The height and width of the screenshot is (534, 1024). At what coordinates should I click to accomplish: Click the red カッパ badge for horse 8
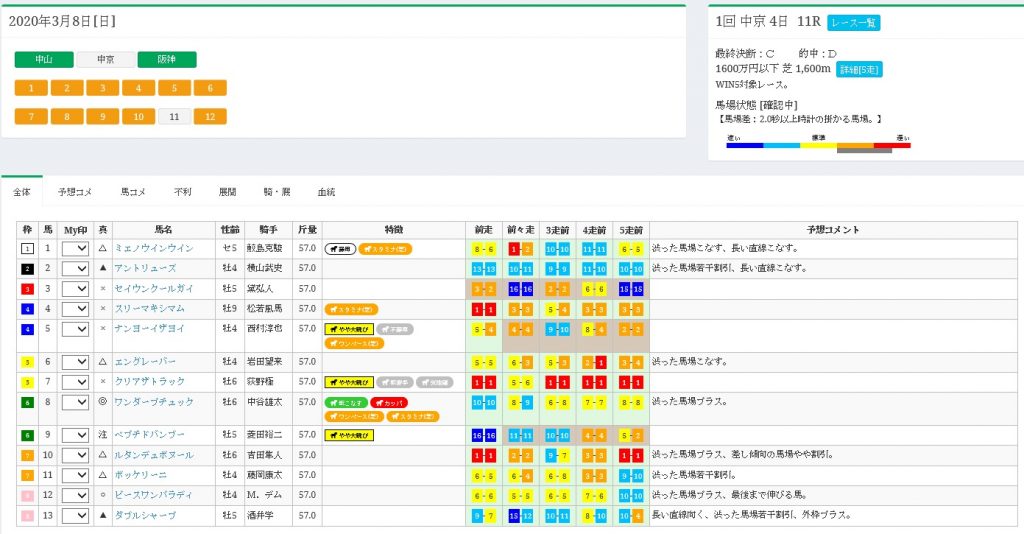coord(389,402)
